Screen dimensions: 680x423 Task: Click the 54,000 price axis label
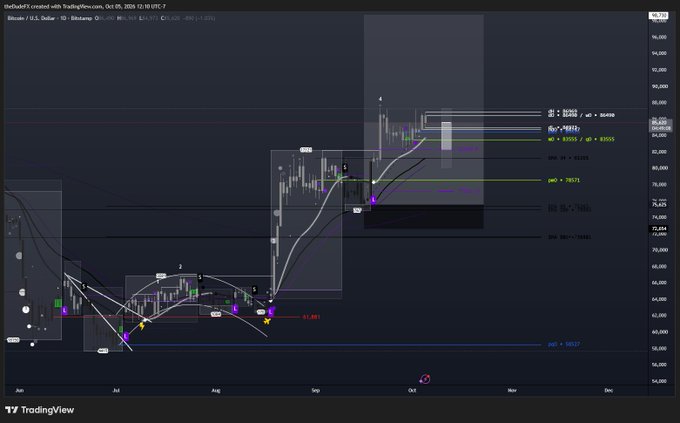[x=659, y=381]
